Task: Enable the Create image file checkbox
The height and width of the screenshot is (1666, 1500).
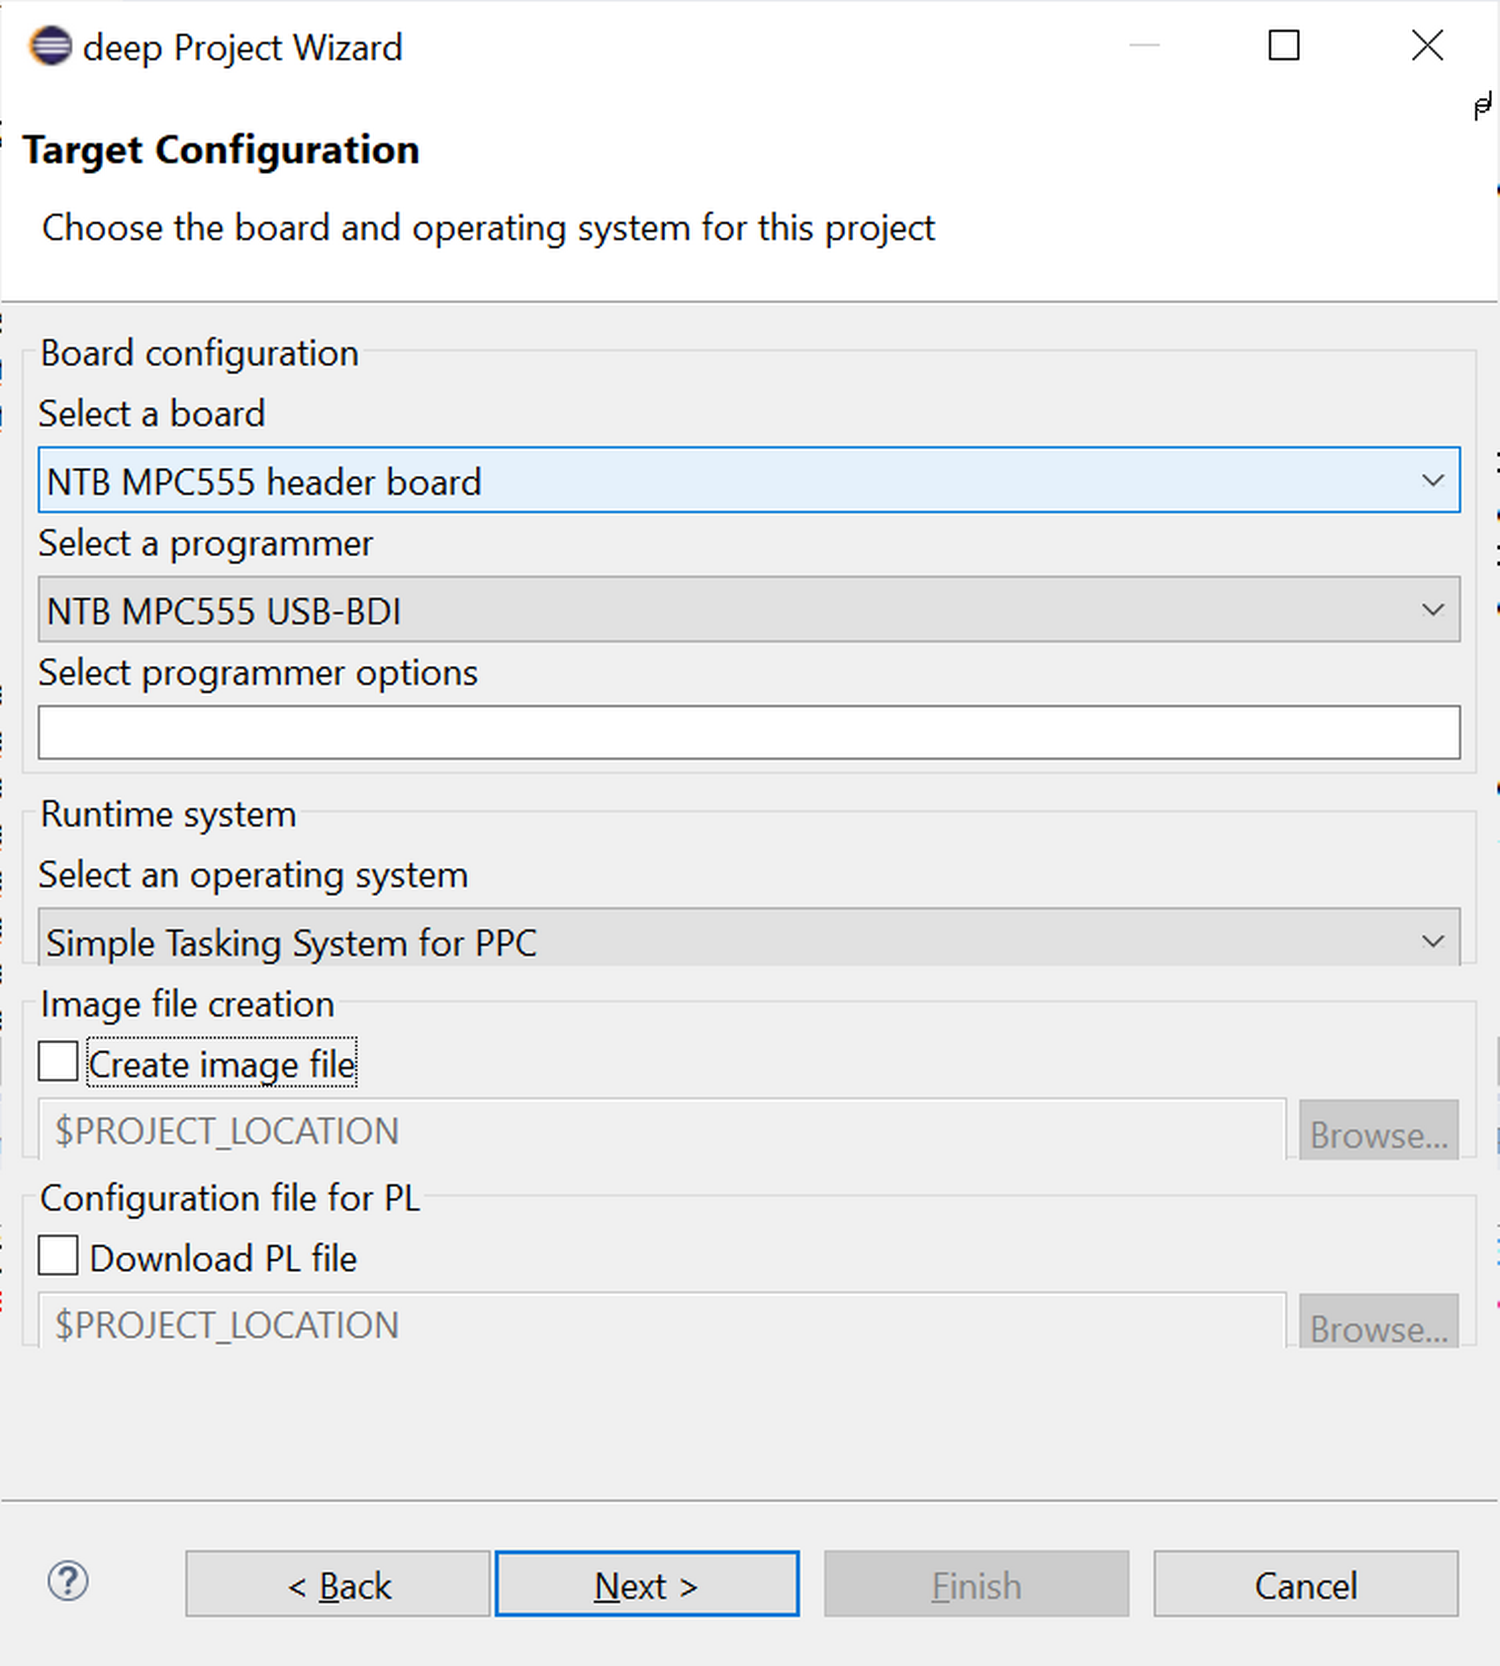Action: [58, 1062]
